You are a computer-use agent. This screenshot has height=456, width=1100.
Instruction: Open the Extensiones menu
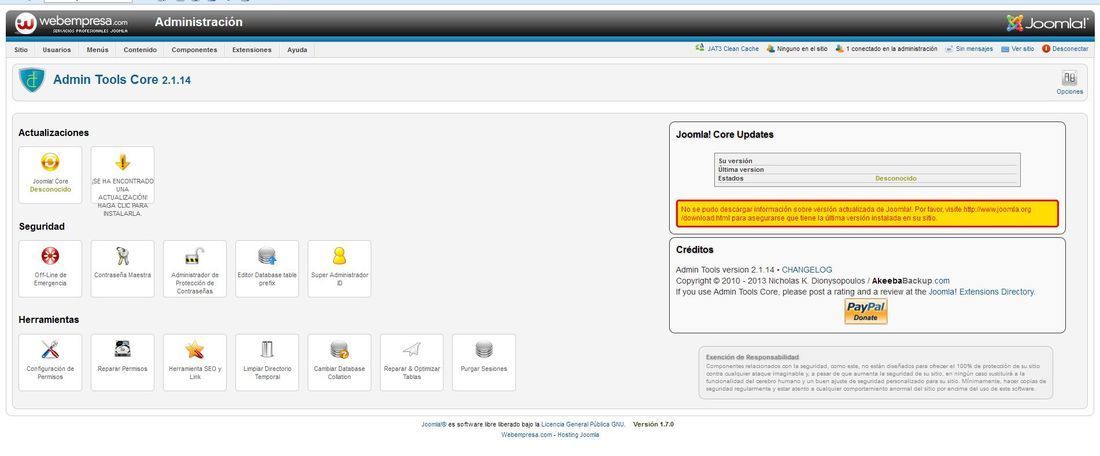click(252, 50)
